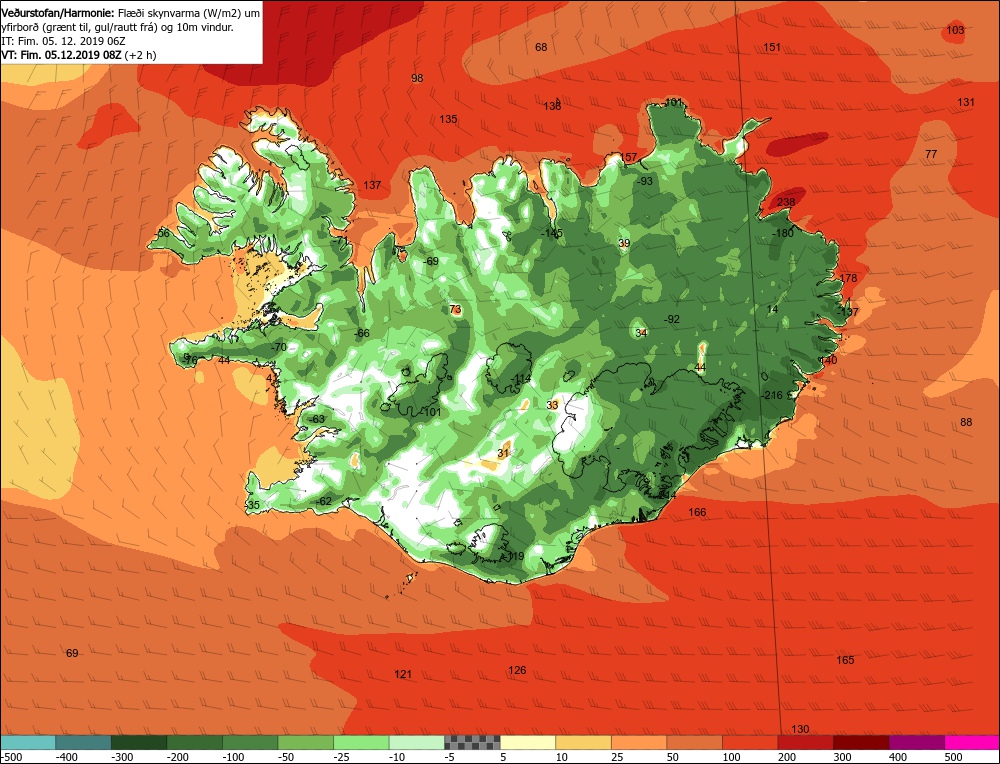
Task: Click the legend label '-100'
Action: tap(233, 757)
